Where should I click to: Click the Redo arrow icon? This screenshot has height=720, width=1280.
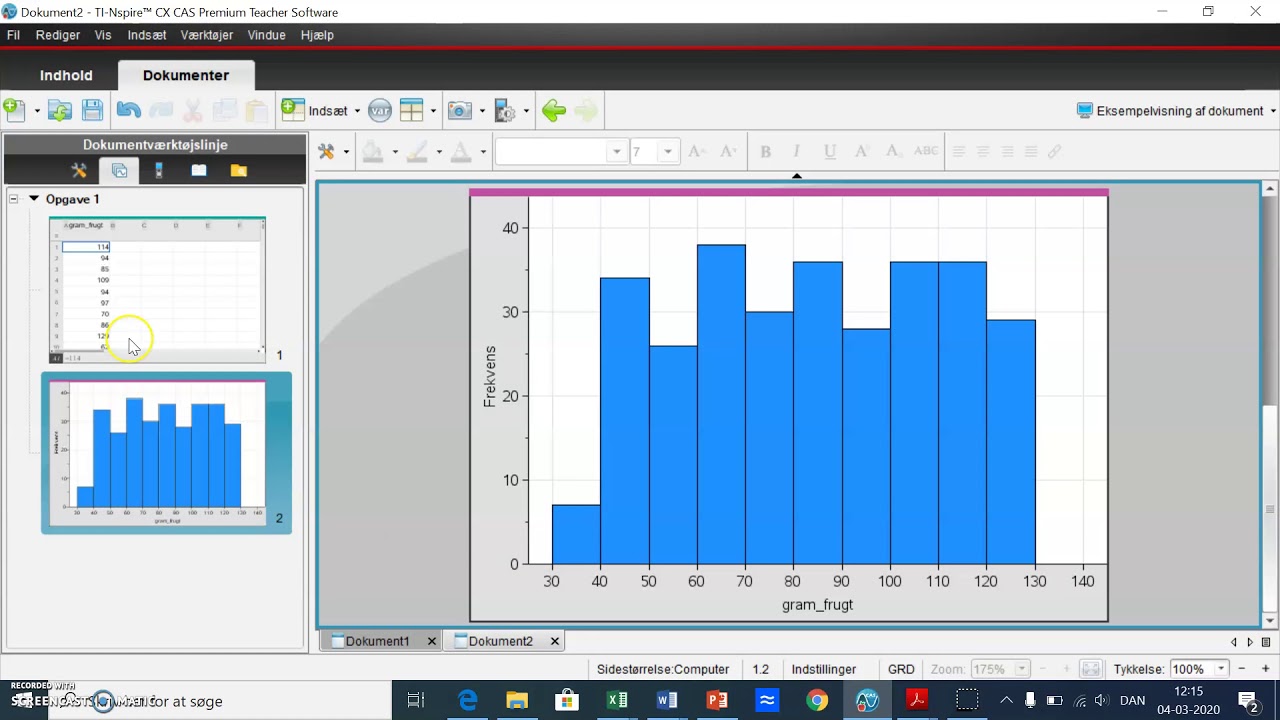click(161, 110)
